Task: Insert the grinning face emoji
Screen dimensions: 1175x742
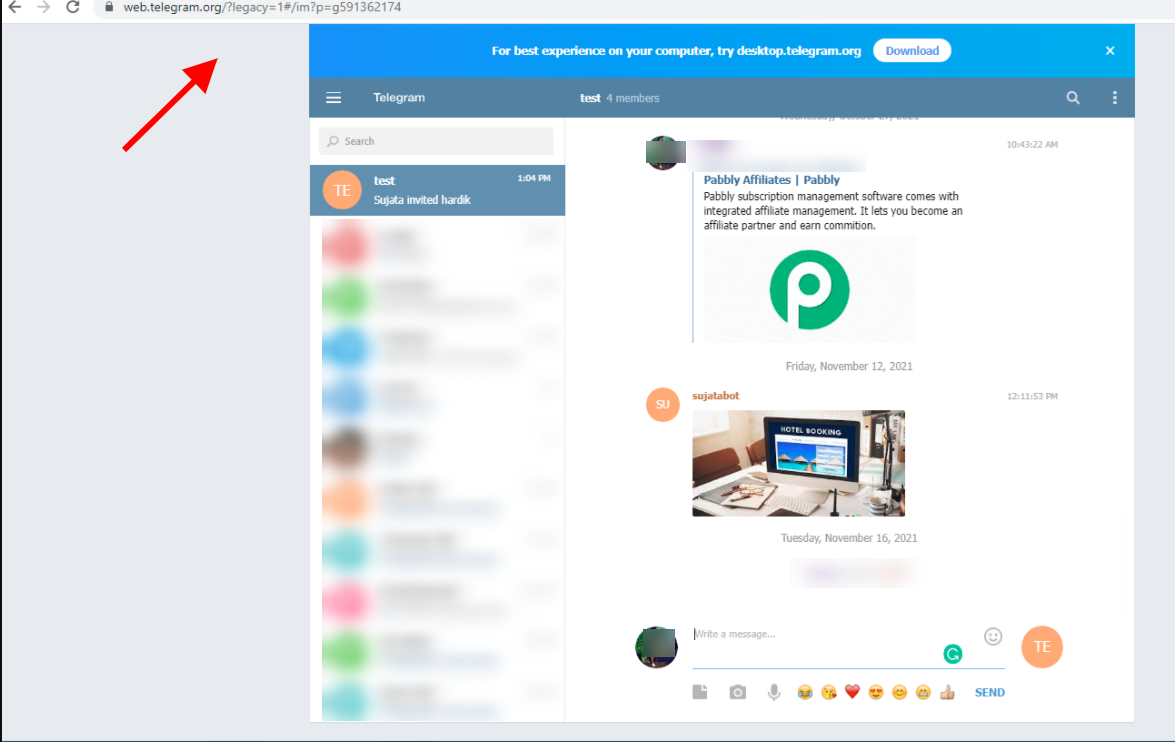Action: point(923,693)
